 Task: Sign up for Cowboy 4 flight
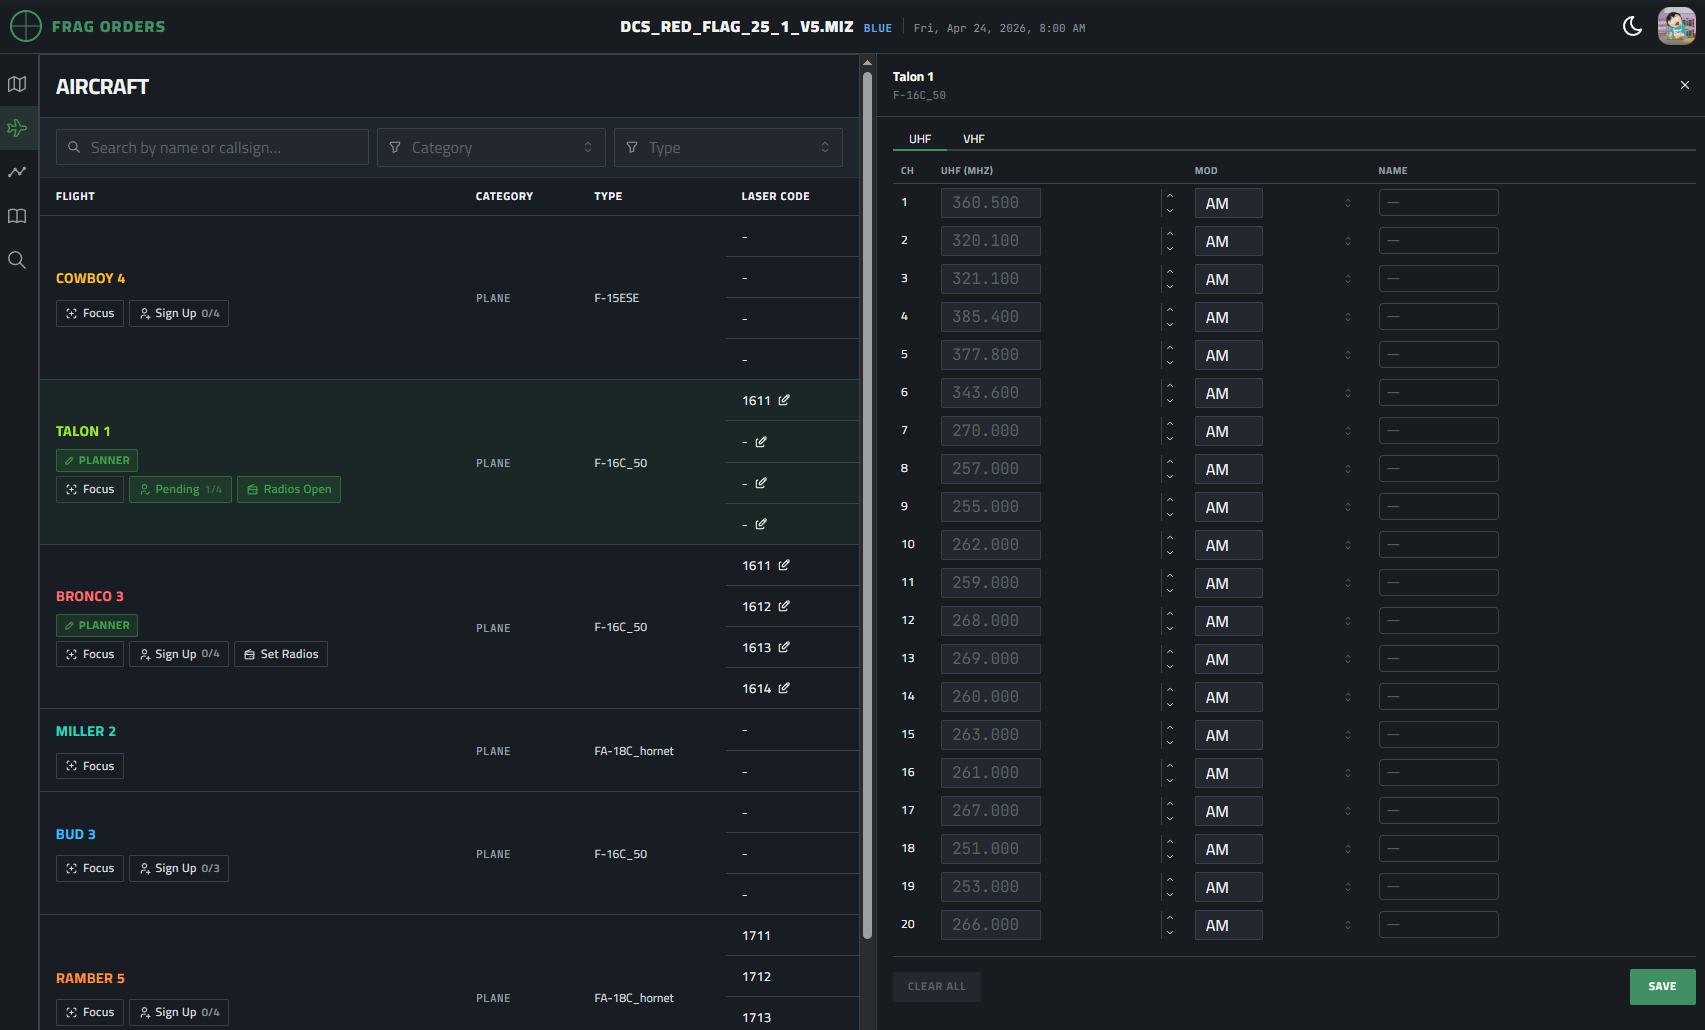point(179,313)
